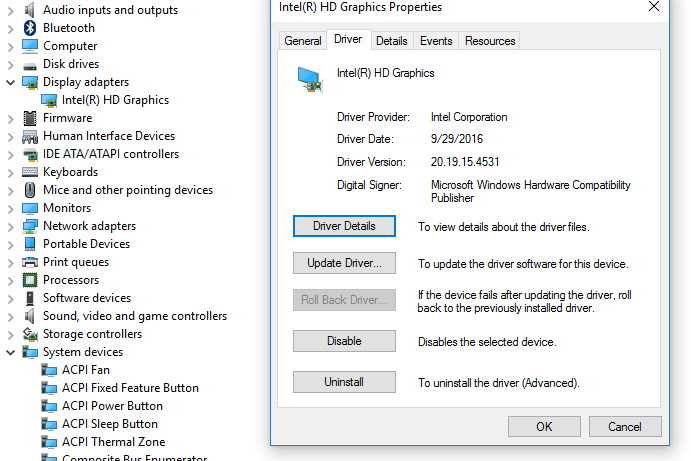Click the System devices folder icon

coord(30,352)
